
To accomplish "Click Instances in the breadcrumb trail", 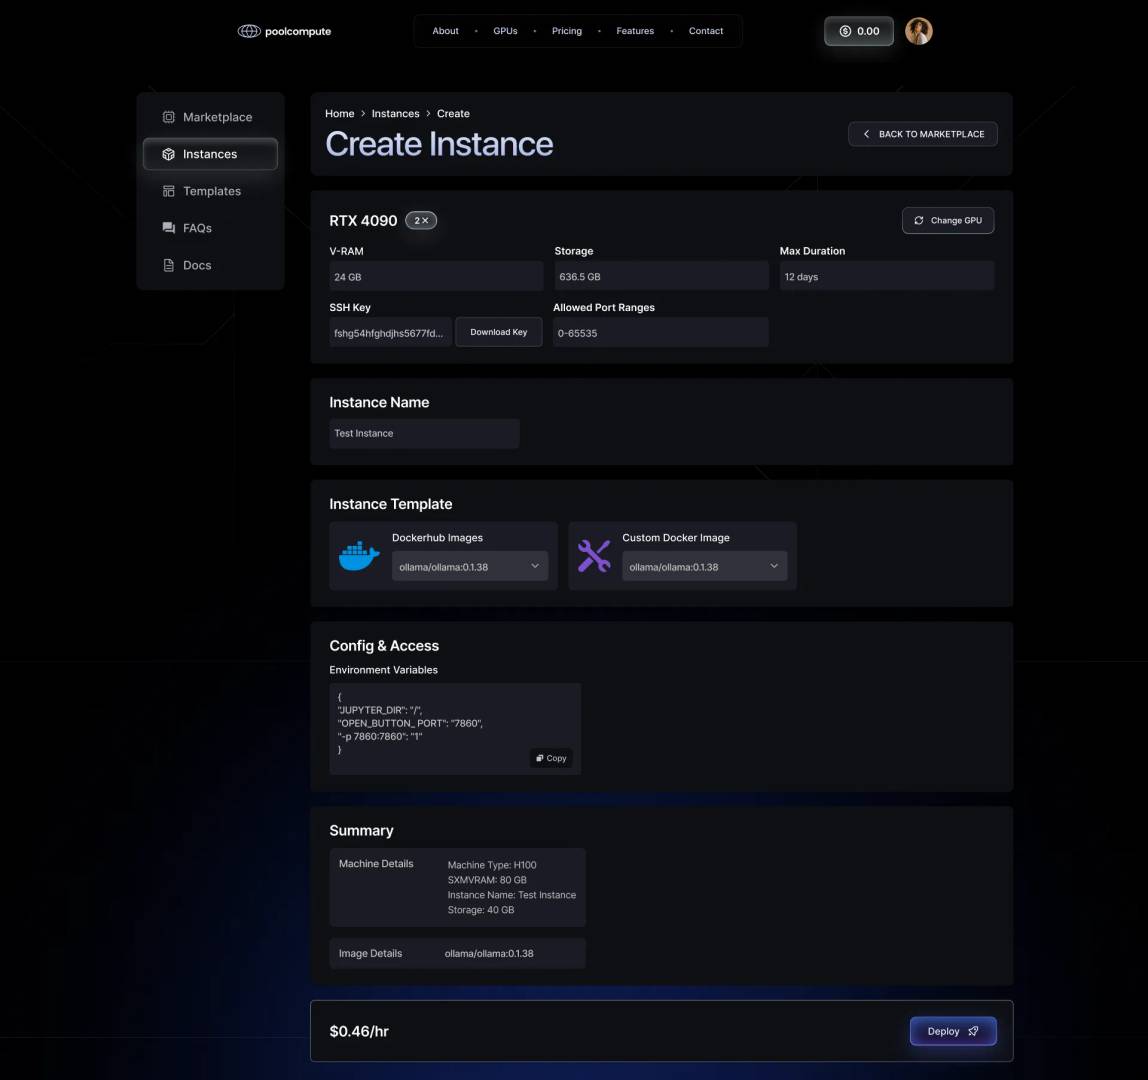I will pyautogui.click(x=395, y=113).
